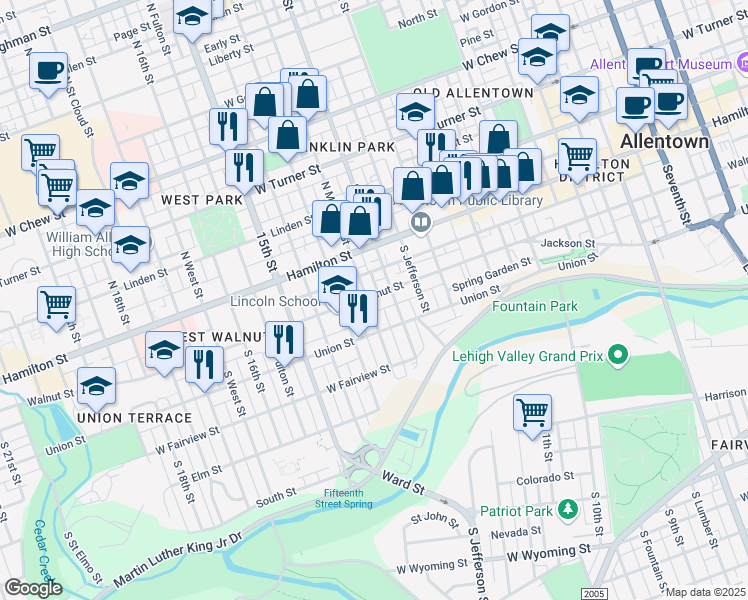Click the St John St label

coord(435,519)
